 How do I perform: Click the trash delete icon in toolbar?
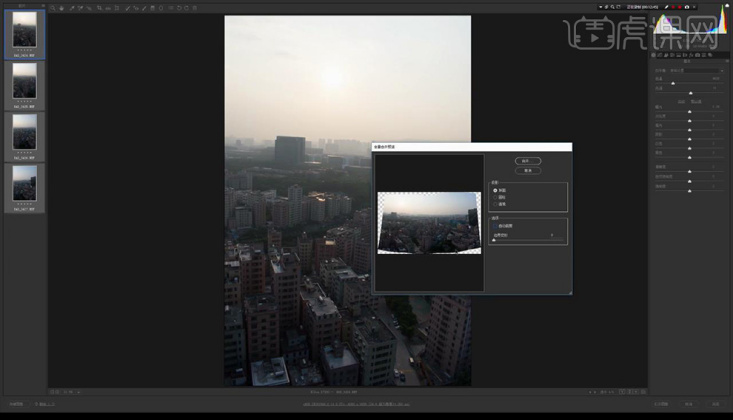[x=195, y=8]
